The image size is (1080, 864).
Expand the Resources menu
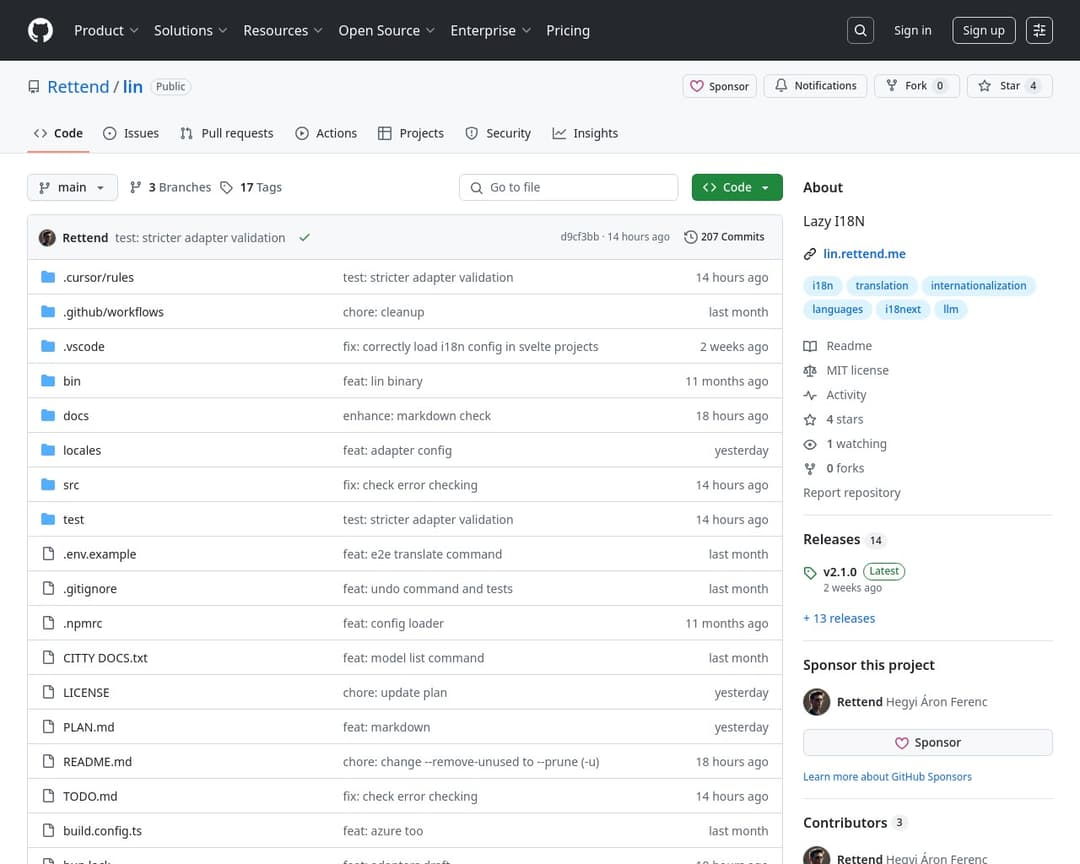pos(282,30)
